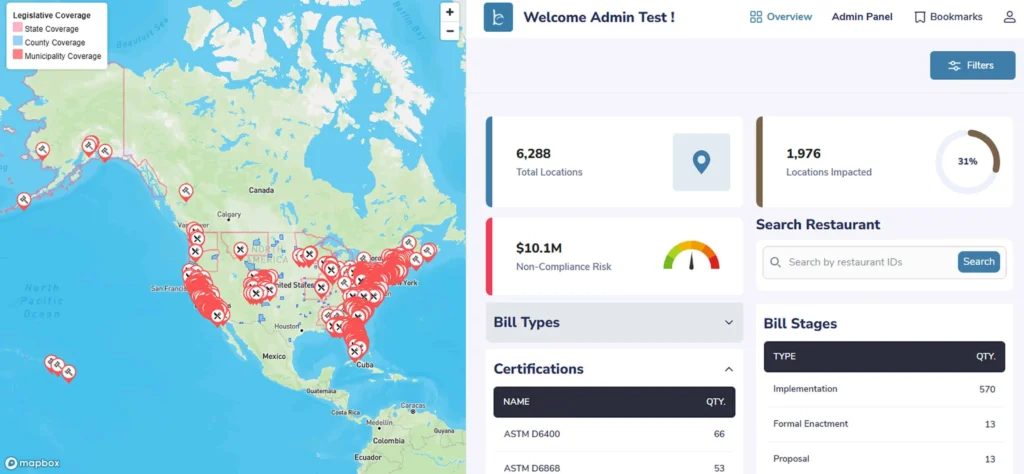The image size is (1024, 474).
Task: Switch to the Overview tab
Action: [780, 17]
